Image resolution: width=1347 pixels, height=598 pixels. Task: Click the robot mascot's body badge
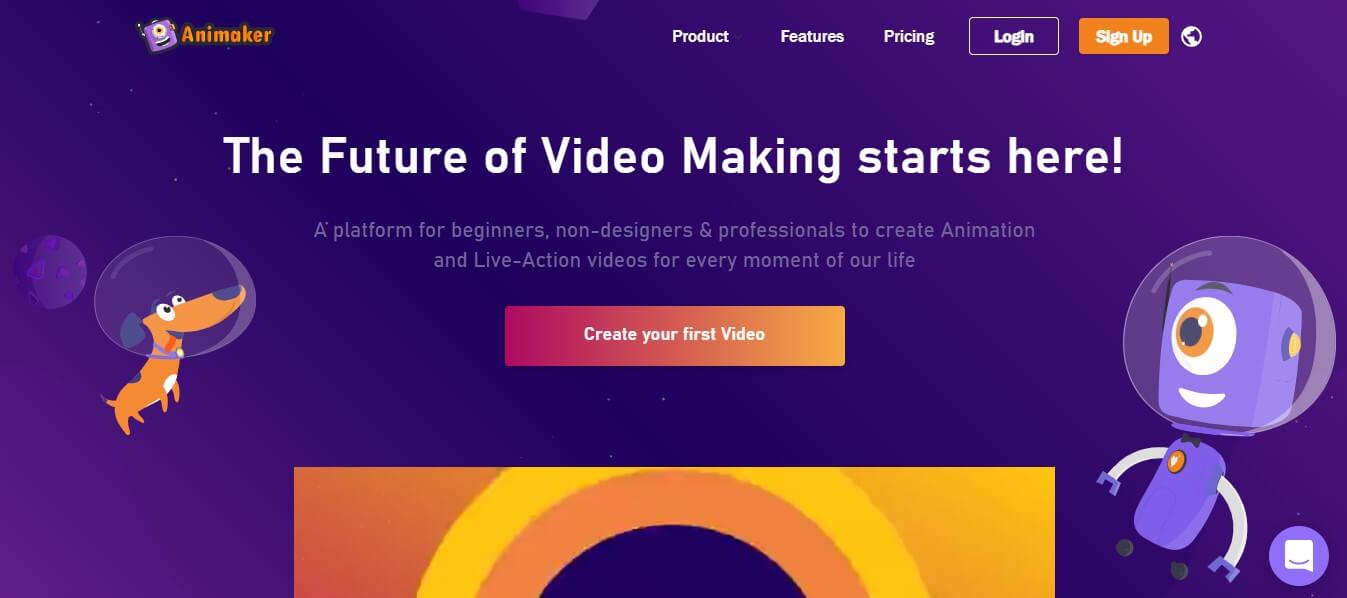[x=1177, y=462]
